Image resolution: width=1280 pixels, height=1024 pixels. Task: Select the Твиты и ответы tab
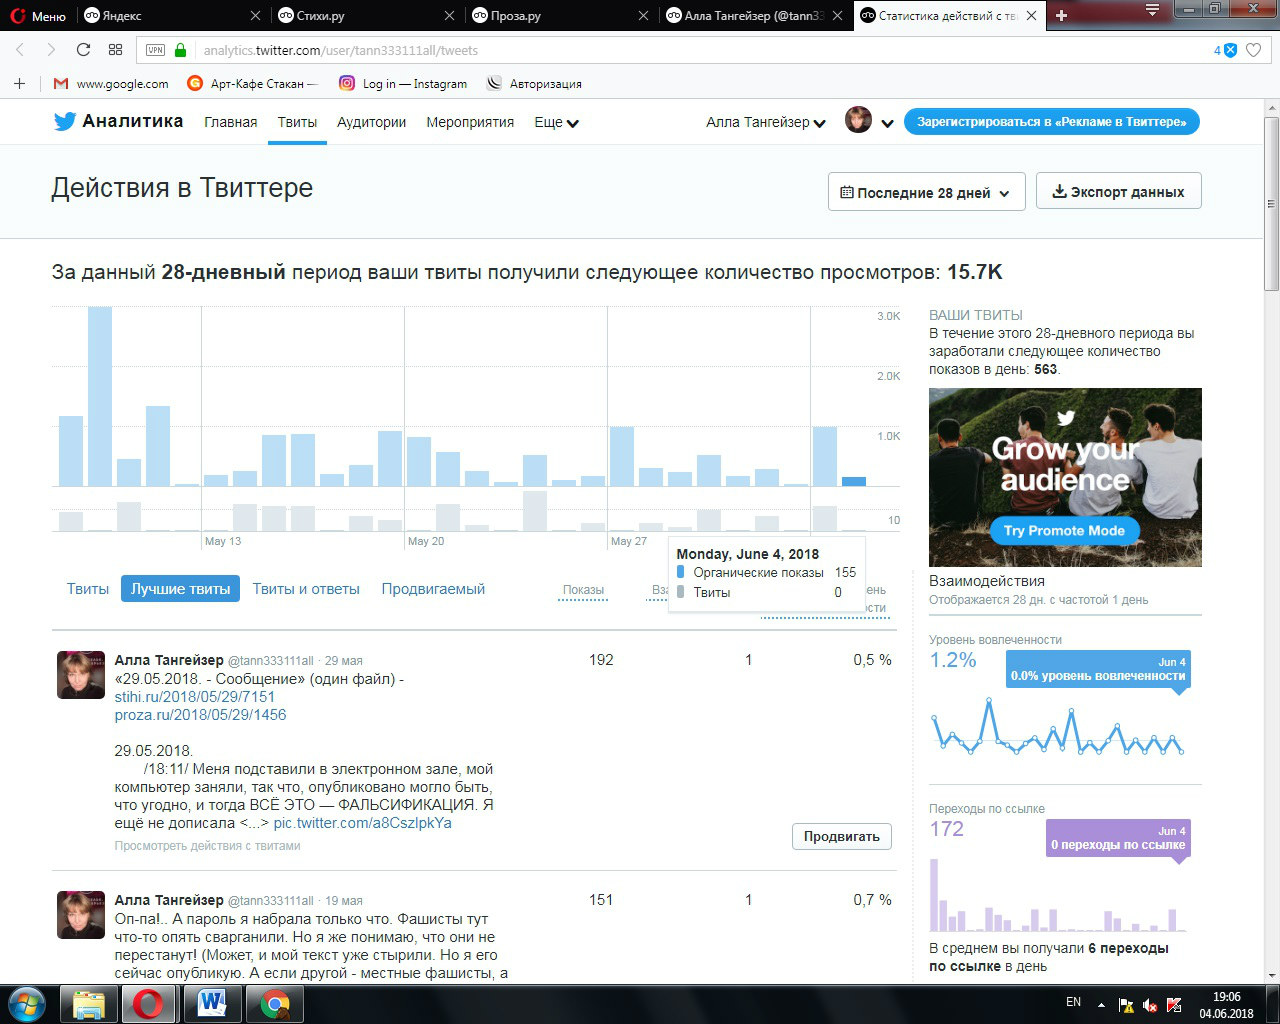(306, 589)
